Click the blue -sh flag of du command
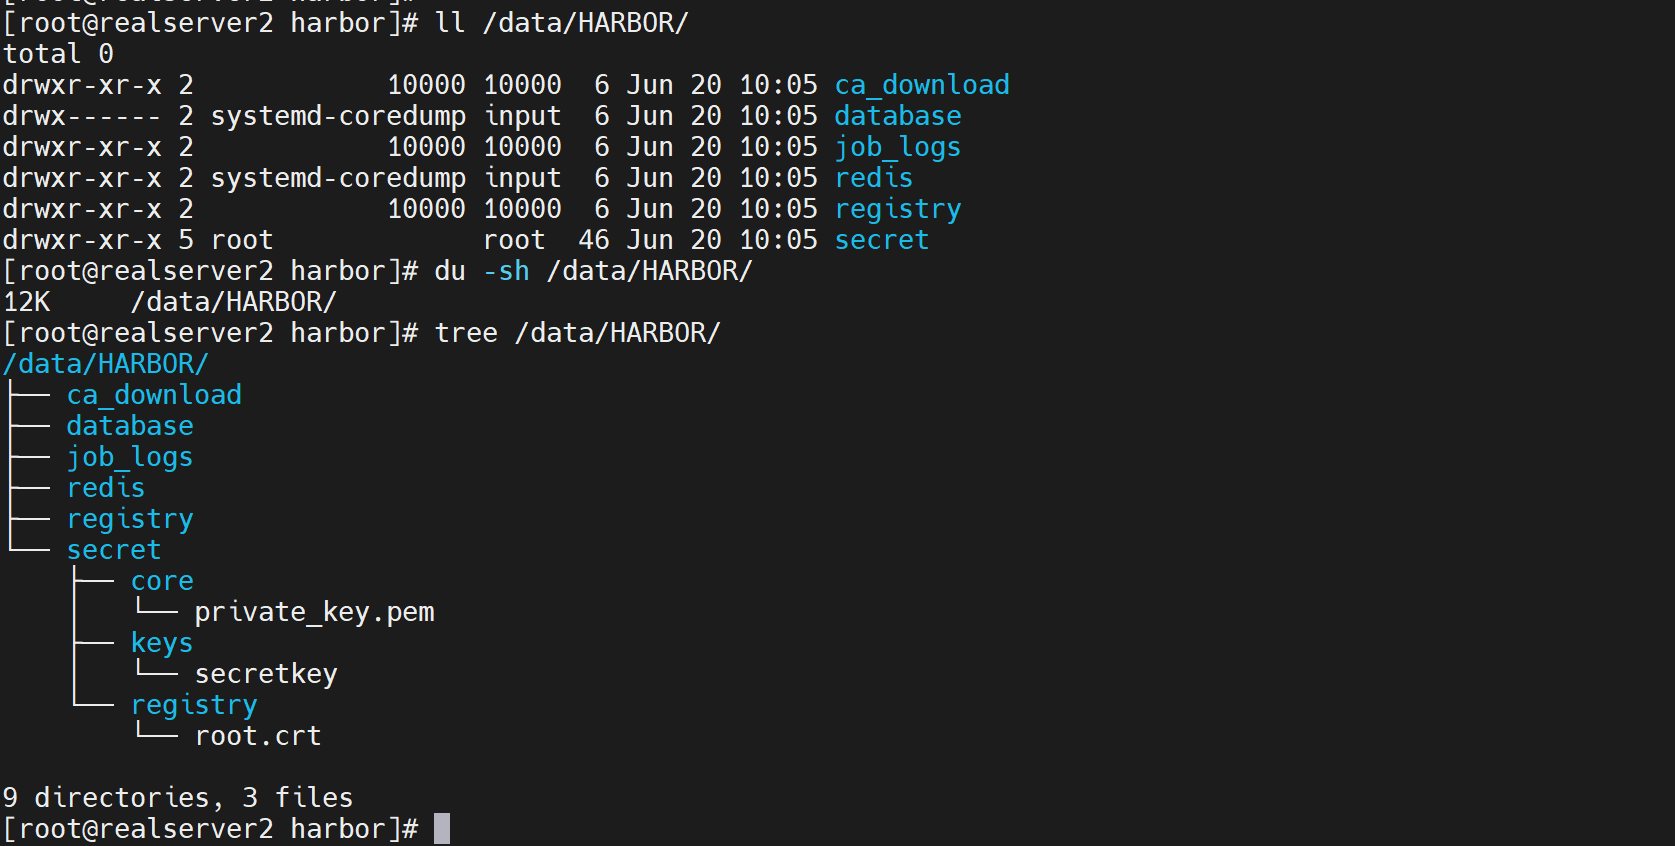This screenshot has height=846, width=1675. 506,271
